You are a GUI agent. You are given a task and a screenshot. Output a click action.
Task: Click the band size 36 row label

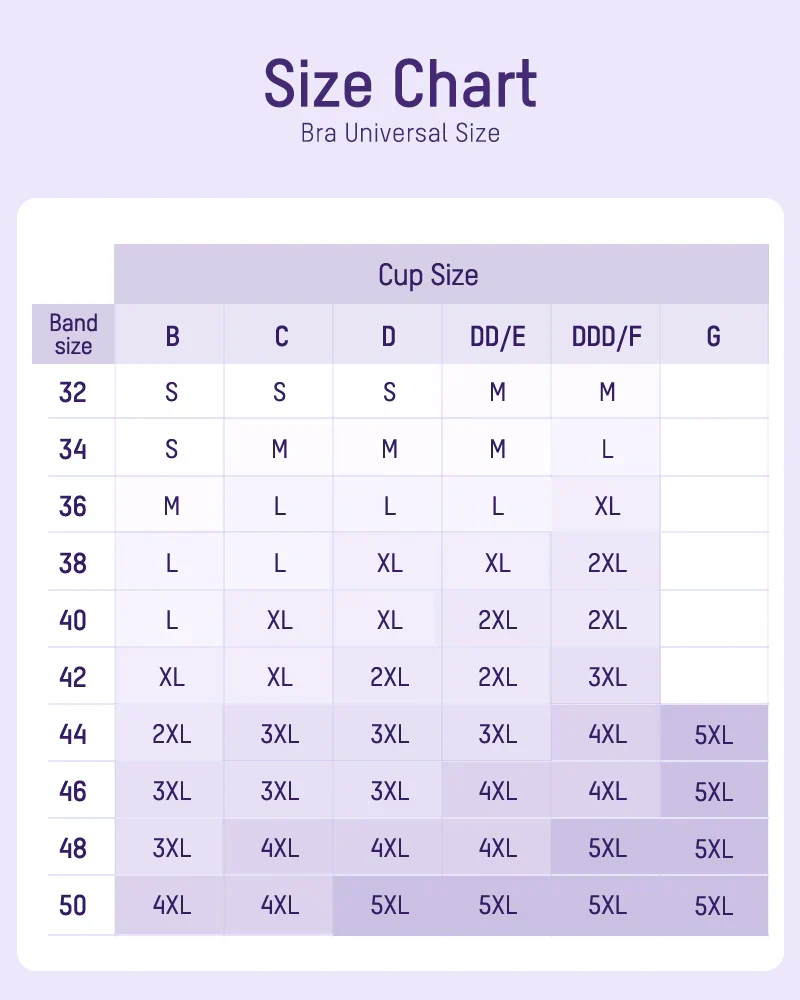pos(73,506)
